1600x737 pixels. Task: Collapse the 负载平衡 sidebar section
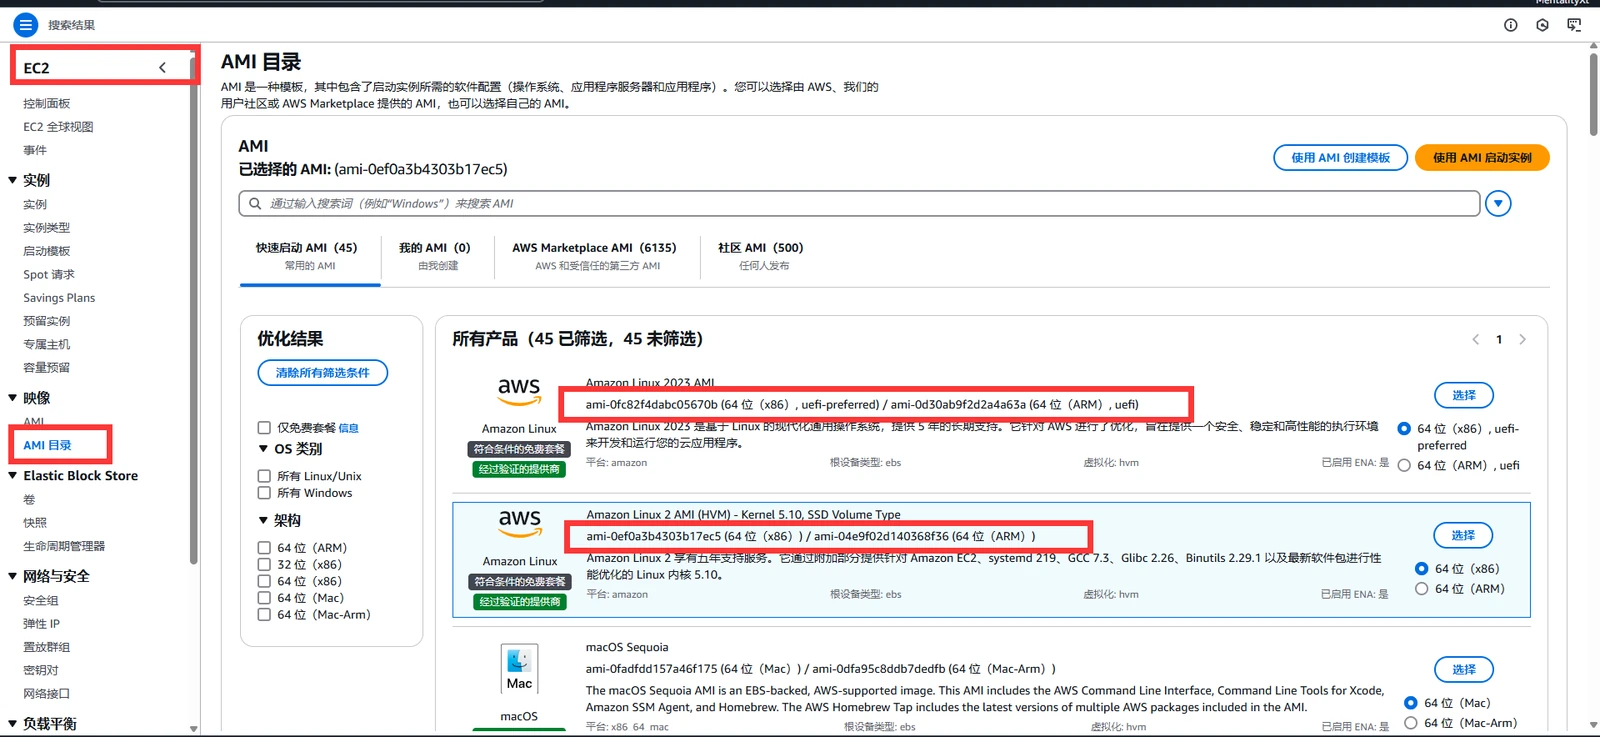[x=13, y=723]
